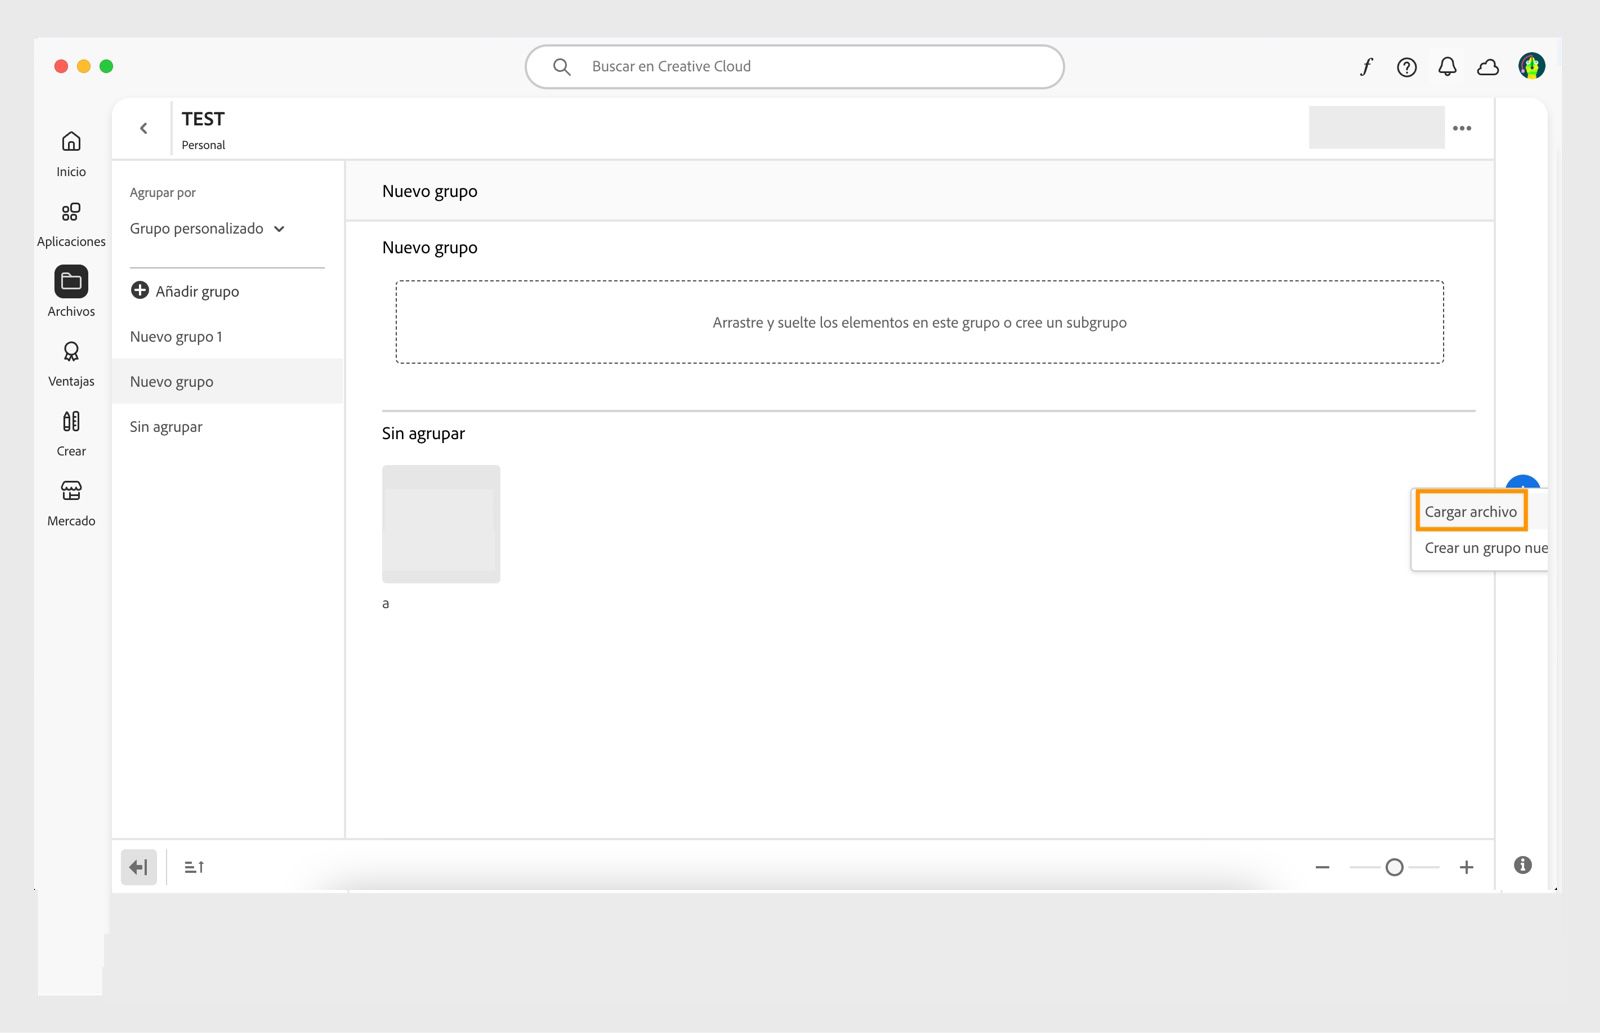Click Nuevo grupo heading above drop zone

(429, 247)
